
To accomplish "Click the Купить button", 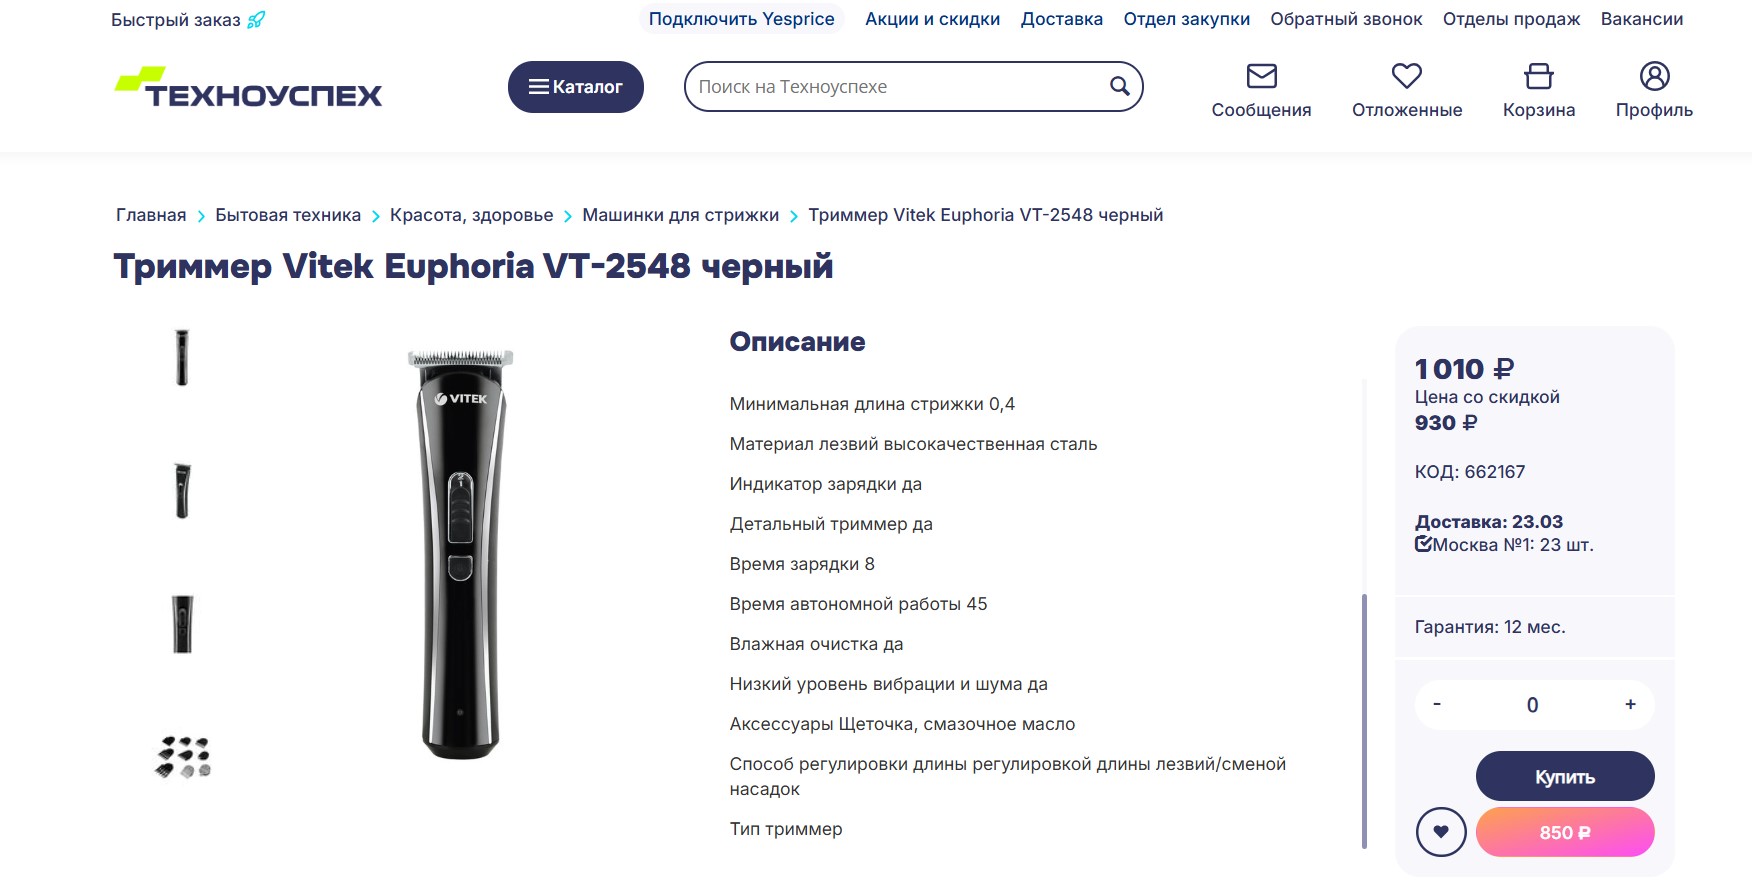I will (1565, 776).
